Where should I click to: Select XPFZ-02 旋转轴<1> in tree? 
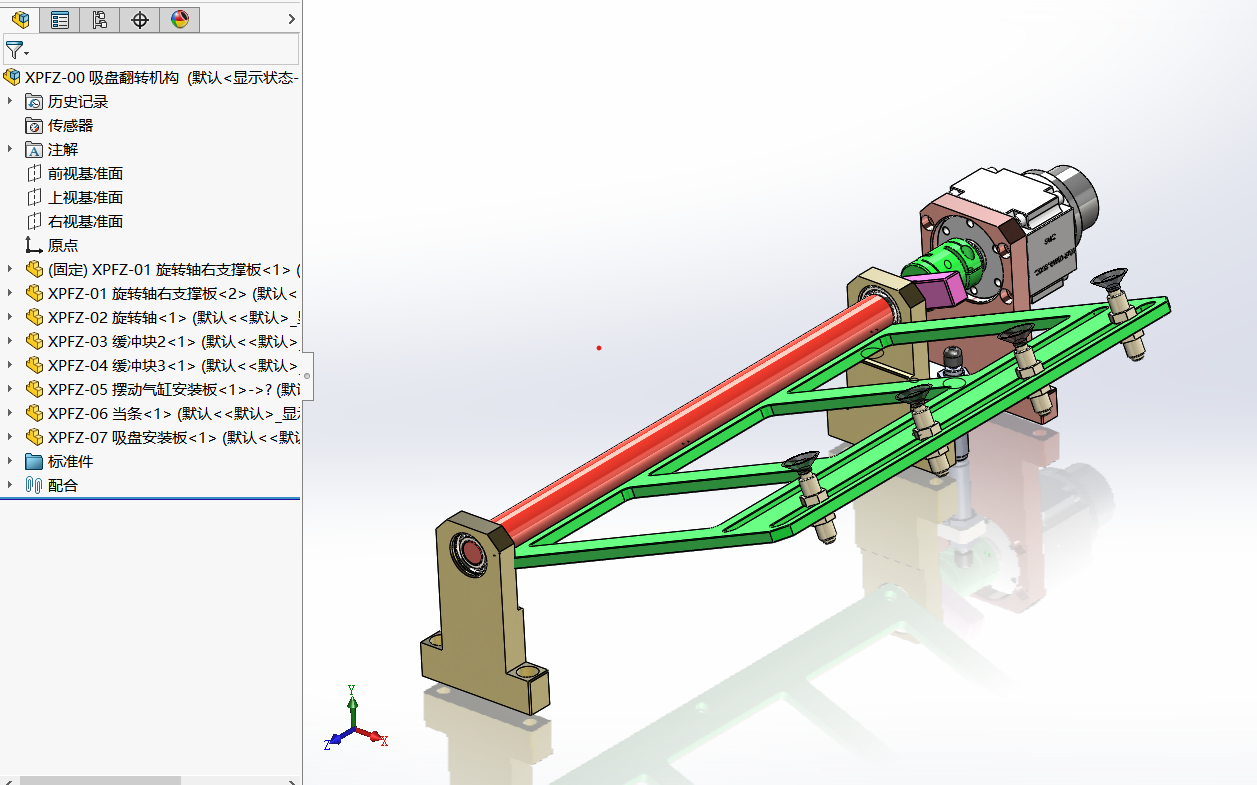(x=174, y=317)
